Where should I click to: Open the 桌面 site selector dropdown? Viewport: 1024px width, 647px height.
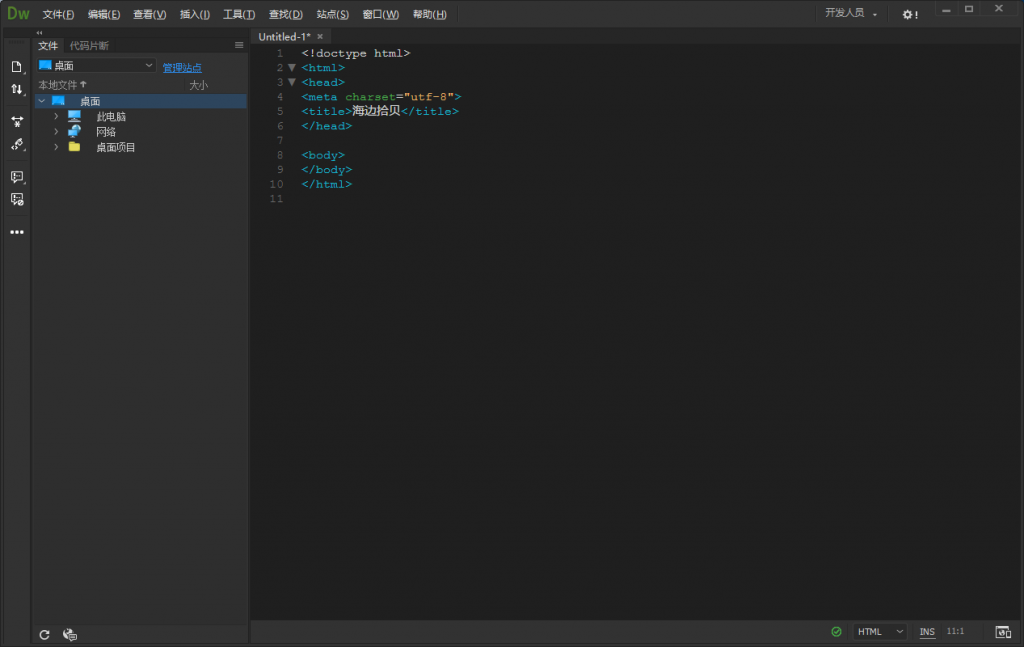tap(96, 65)
